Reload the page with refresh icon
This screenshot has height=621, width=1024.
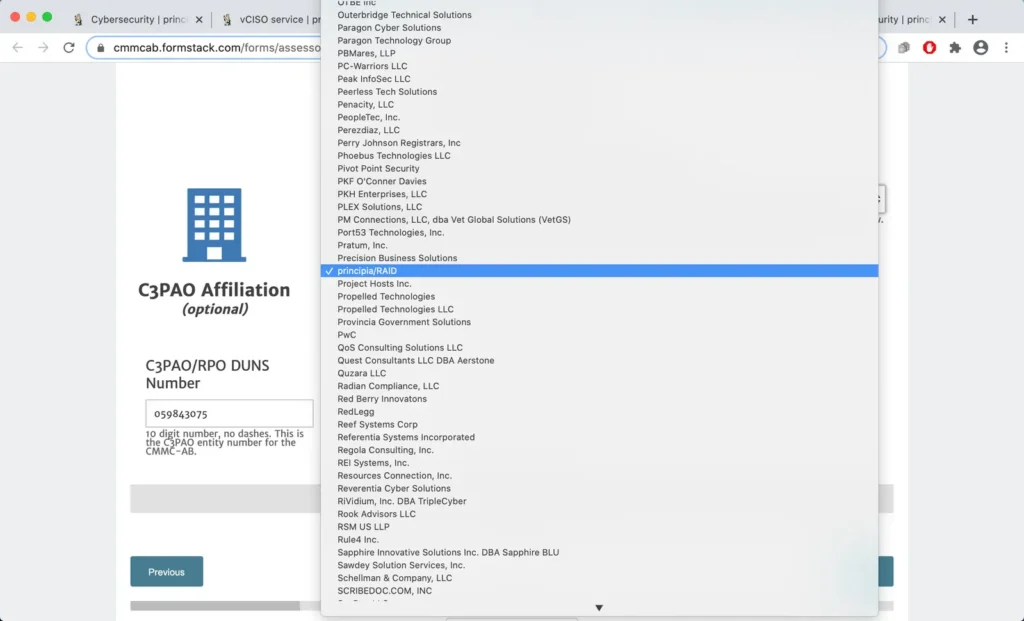pos(69,48)
